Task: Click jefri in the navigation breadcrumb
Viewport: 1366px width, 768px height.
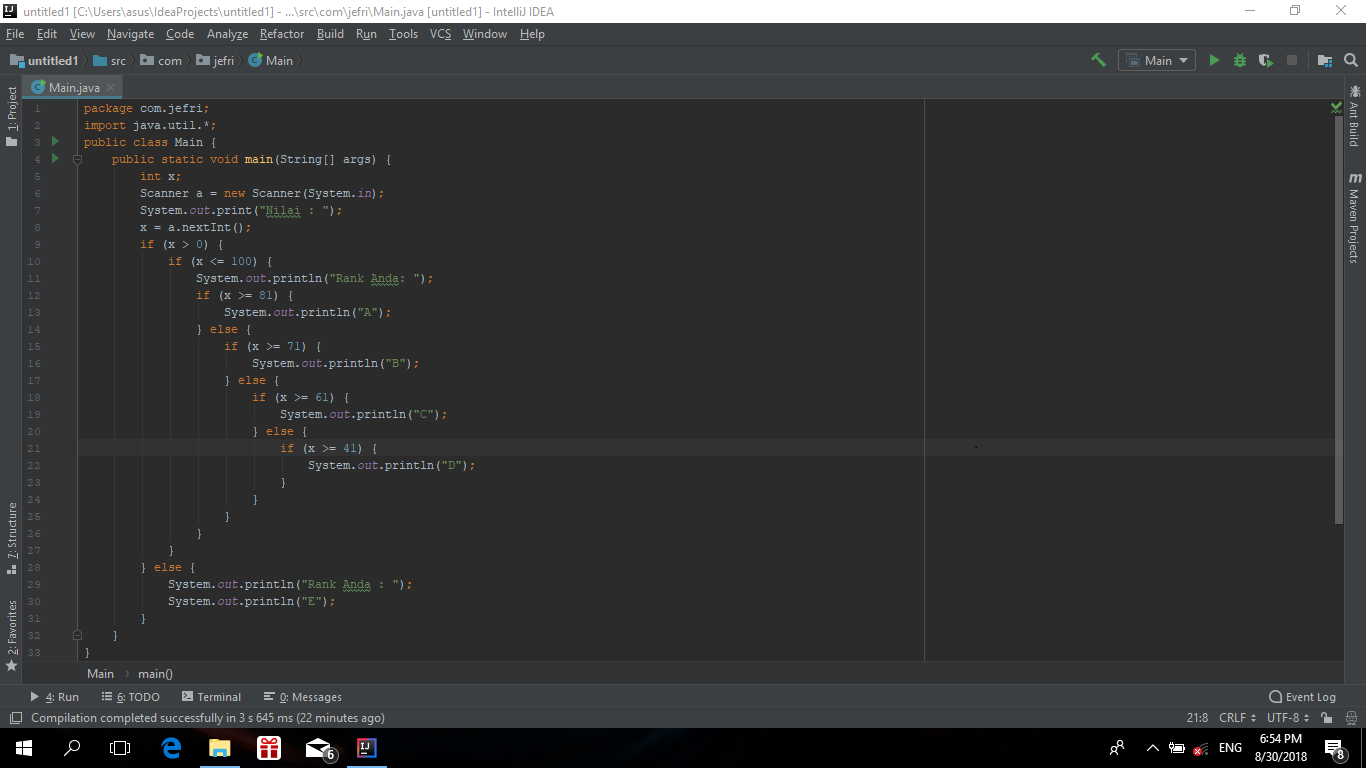Action: (222, 60)
